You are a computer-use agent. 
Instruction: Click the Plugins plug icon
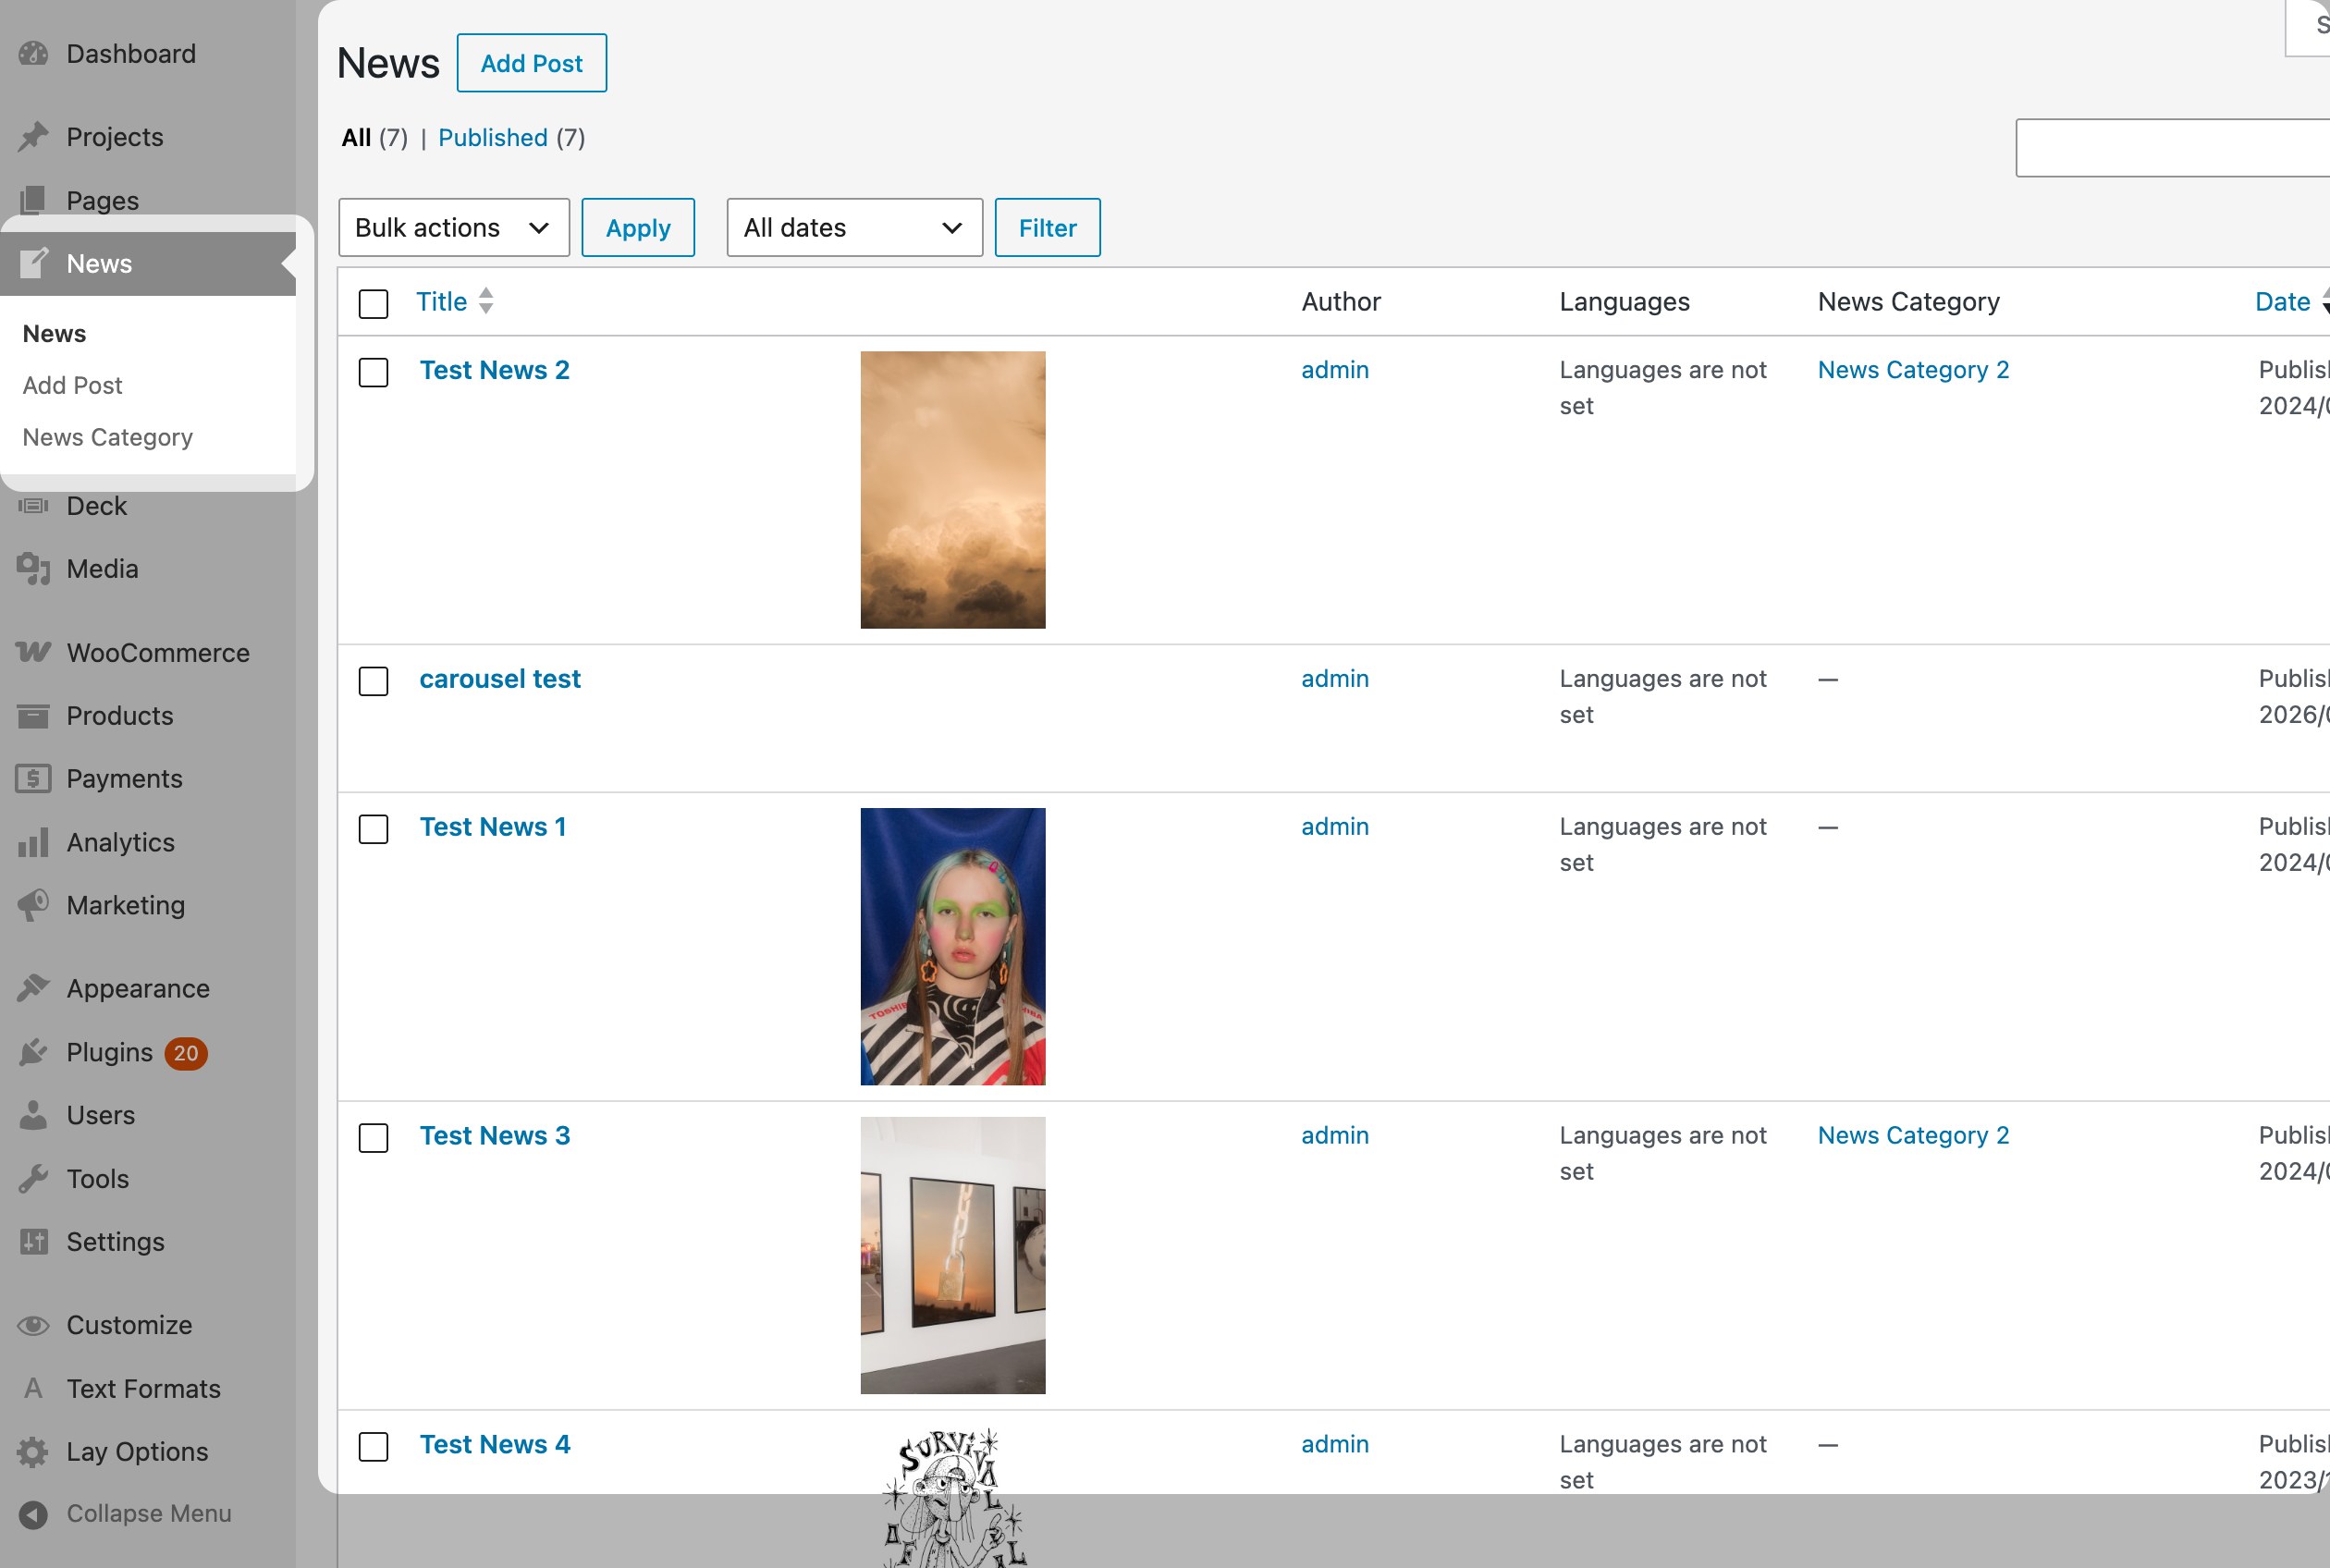33,1052
